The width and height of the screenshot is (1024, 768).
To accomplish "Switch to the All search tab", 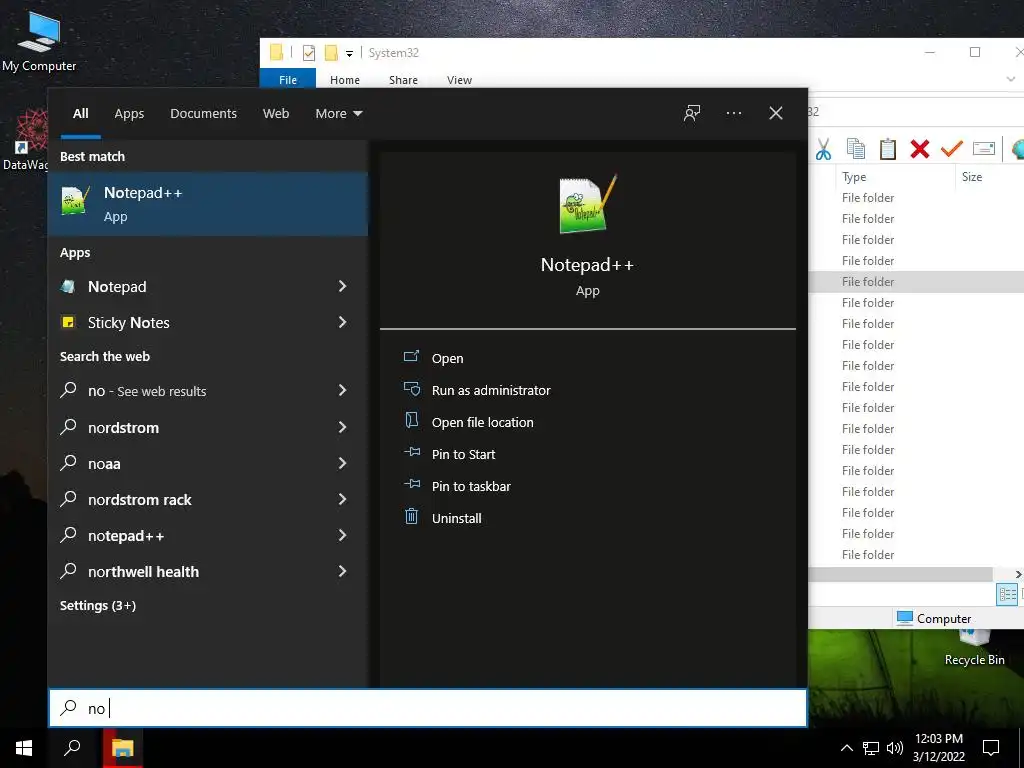I will pos(80,114).
